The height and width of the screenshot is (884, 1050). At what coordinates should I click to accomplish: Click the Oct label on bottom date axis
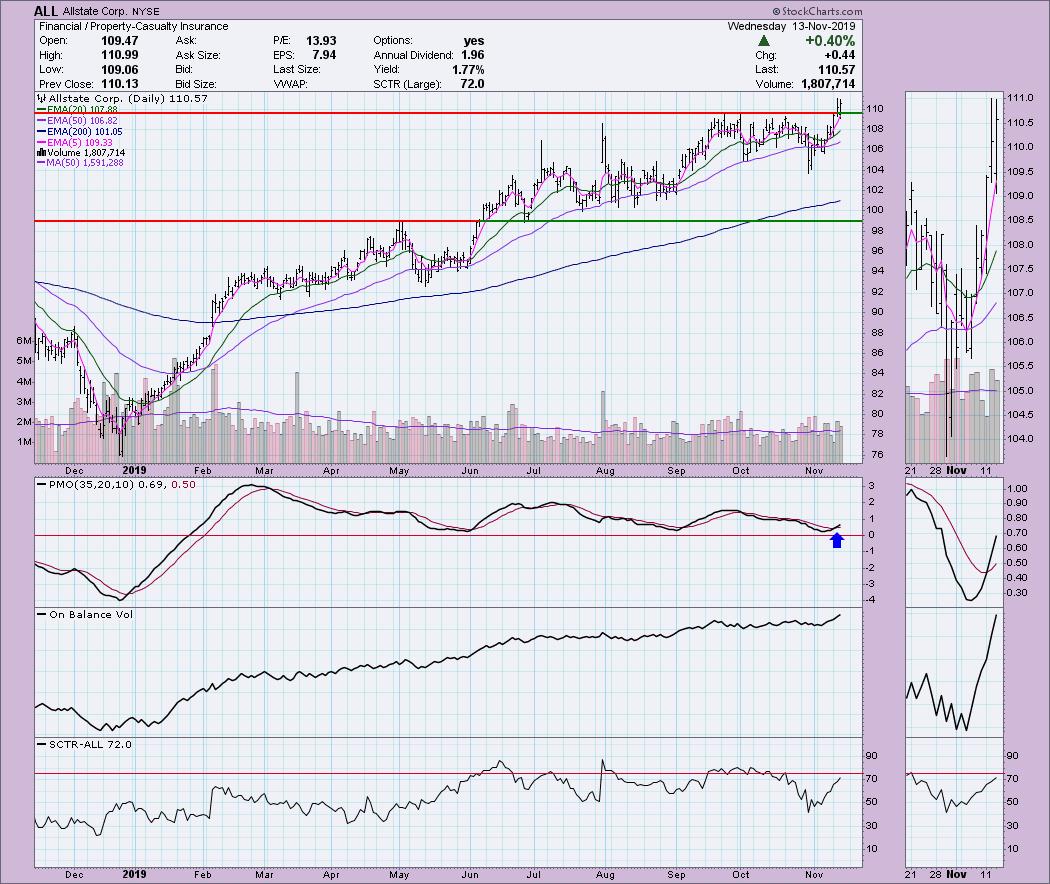(741, 875)
